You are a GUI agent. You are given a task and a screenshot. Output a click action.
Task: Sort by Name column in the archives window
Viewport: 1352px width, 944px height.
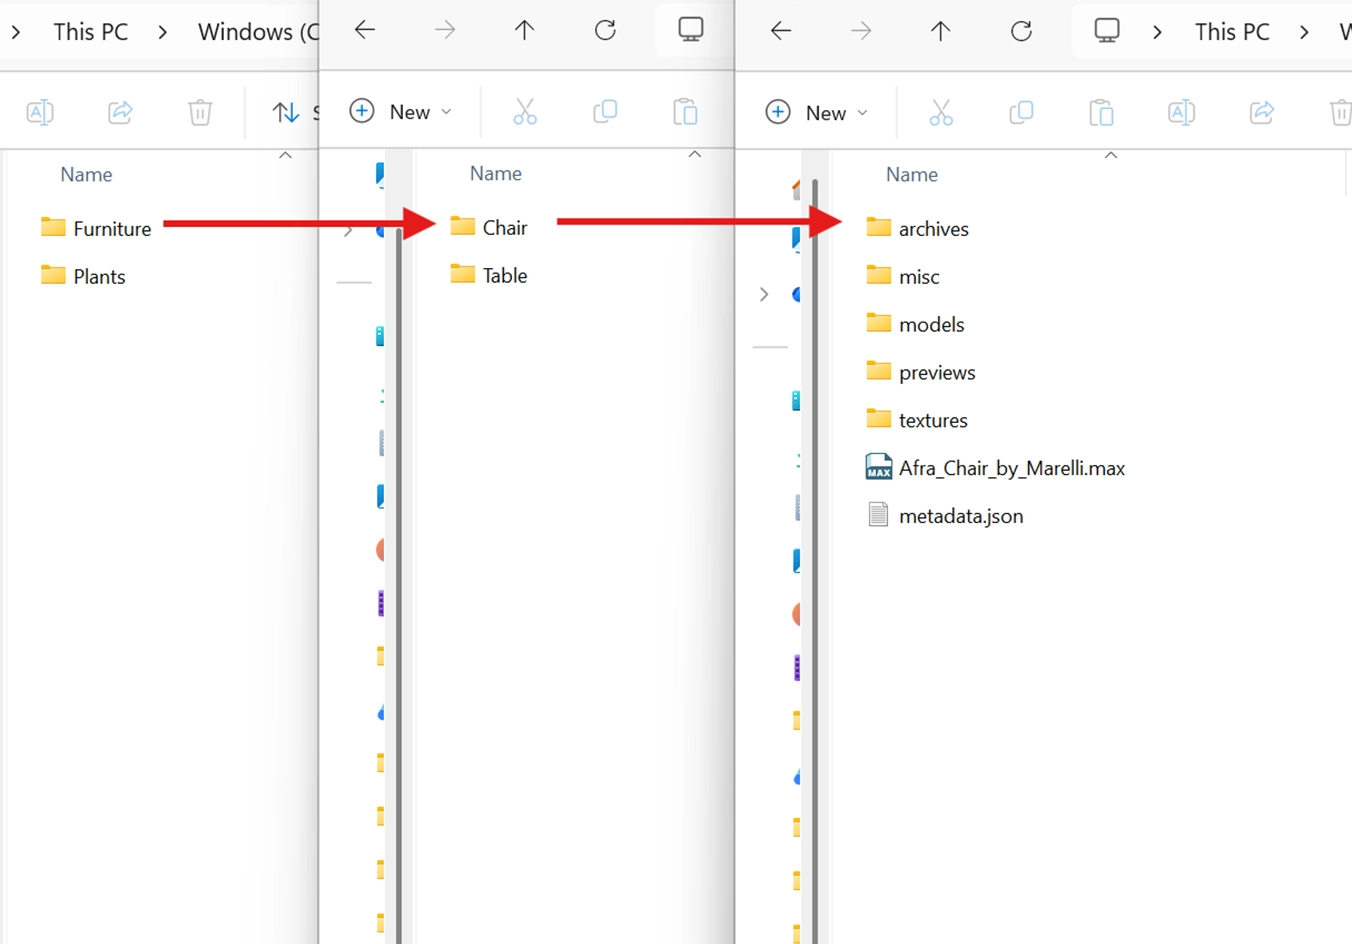912,175
